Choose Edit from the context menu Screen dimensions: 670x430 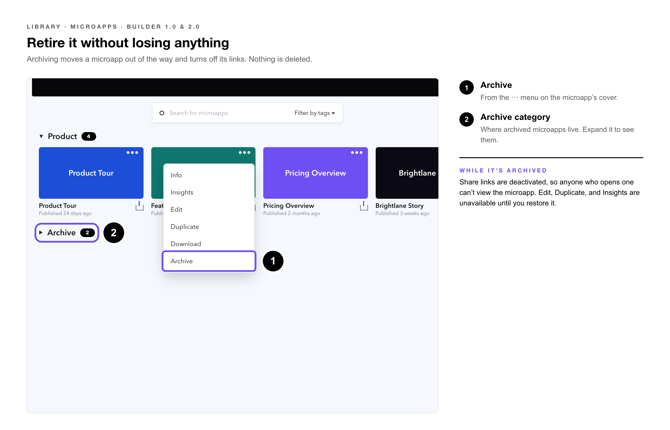click(x=209, y=209)
